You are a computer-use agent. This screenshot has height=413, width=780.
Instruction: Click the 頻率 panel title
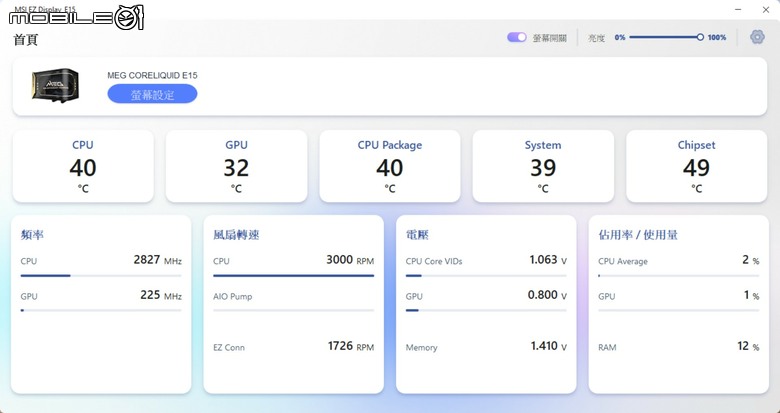32,235
